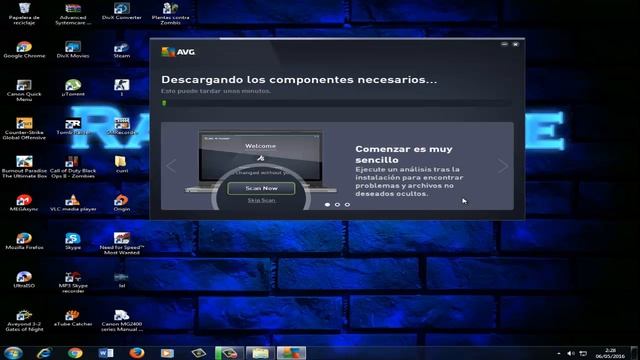Open Google Chrome from the taskbar
640x360 pixels.
[75, 353]
